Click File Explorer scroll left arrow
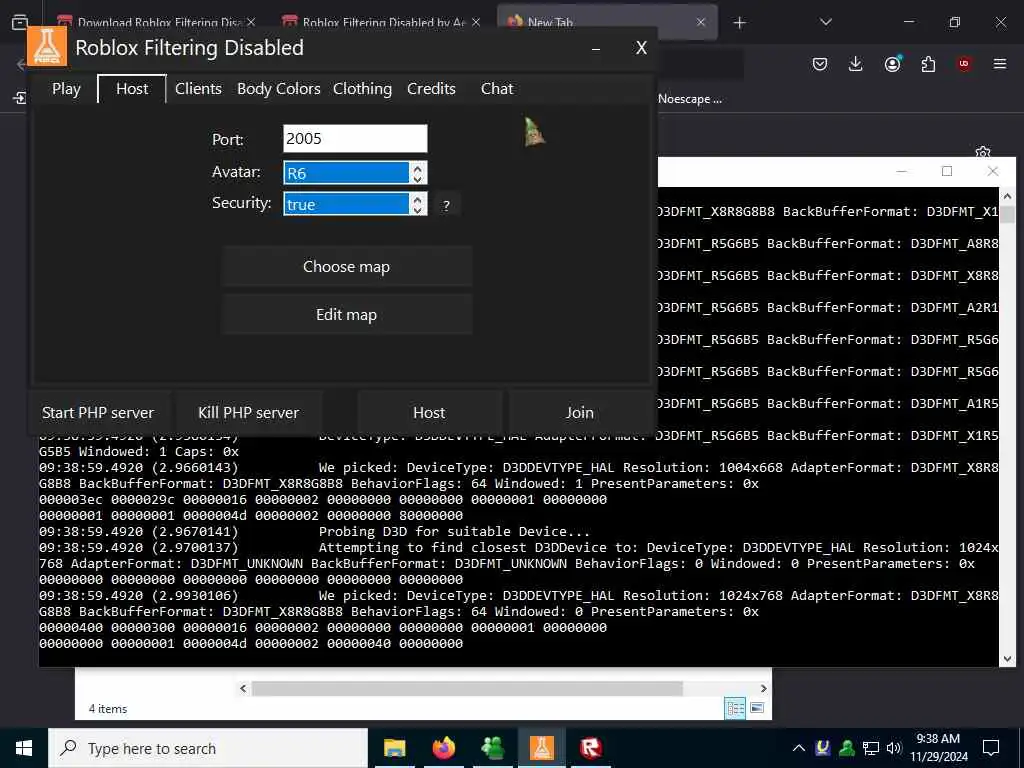The image size is (1024, 768). tap(243, 688)
